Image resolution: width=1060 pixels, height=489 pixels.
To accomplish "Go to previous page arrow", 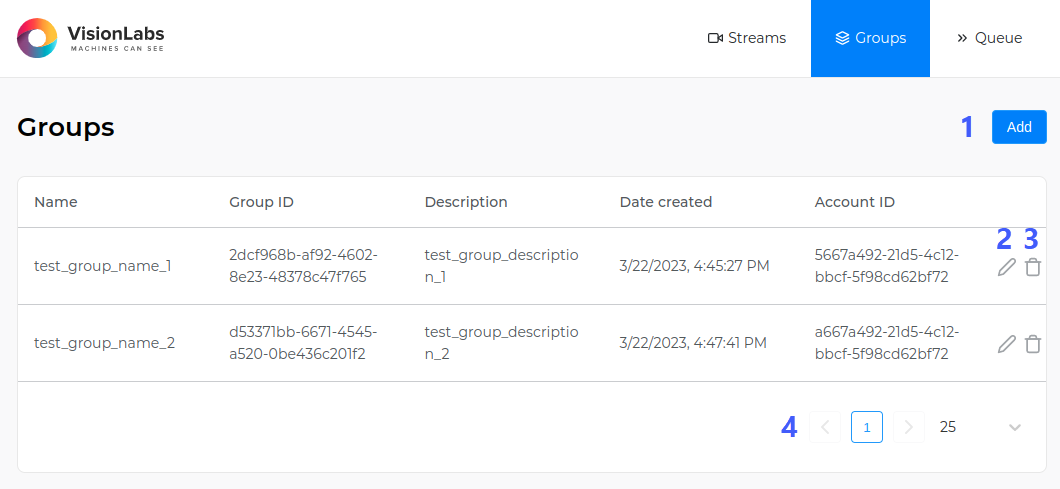I will (x=826, y=427).
